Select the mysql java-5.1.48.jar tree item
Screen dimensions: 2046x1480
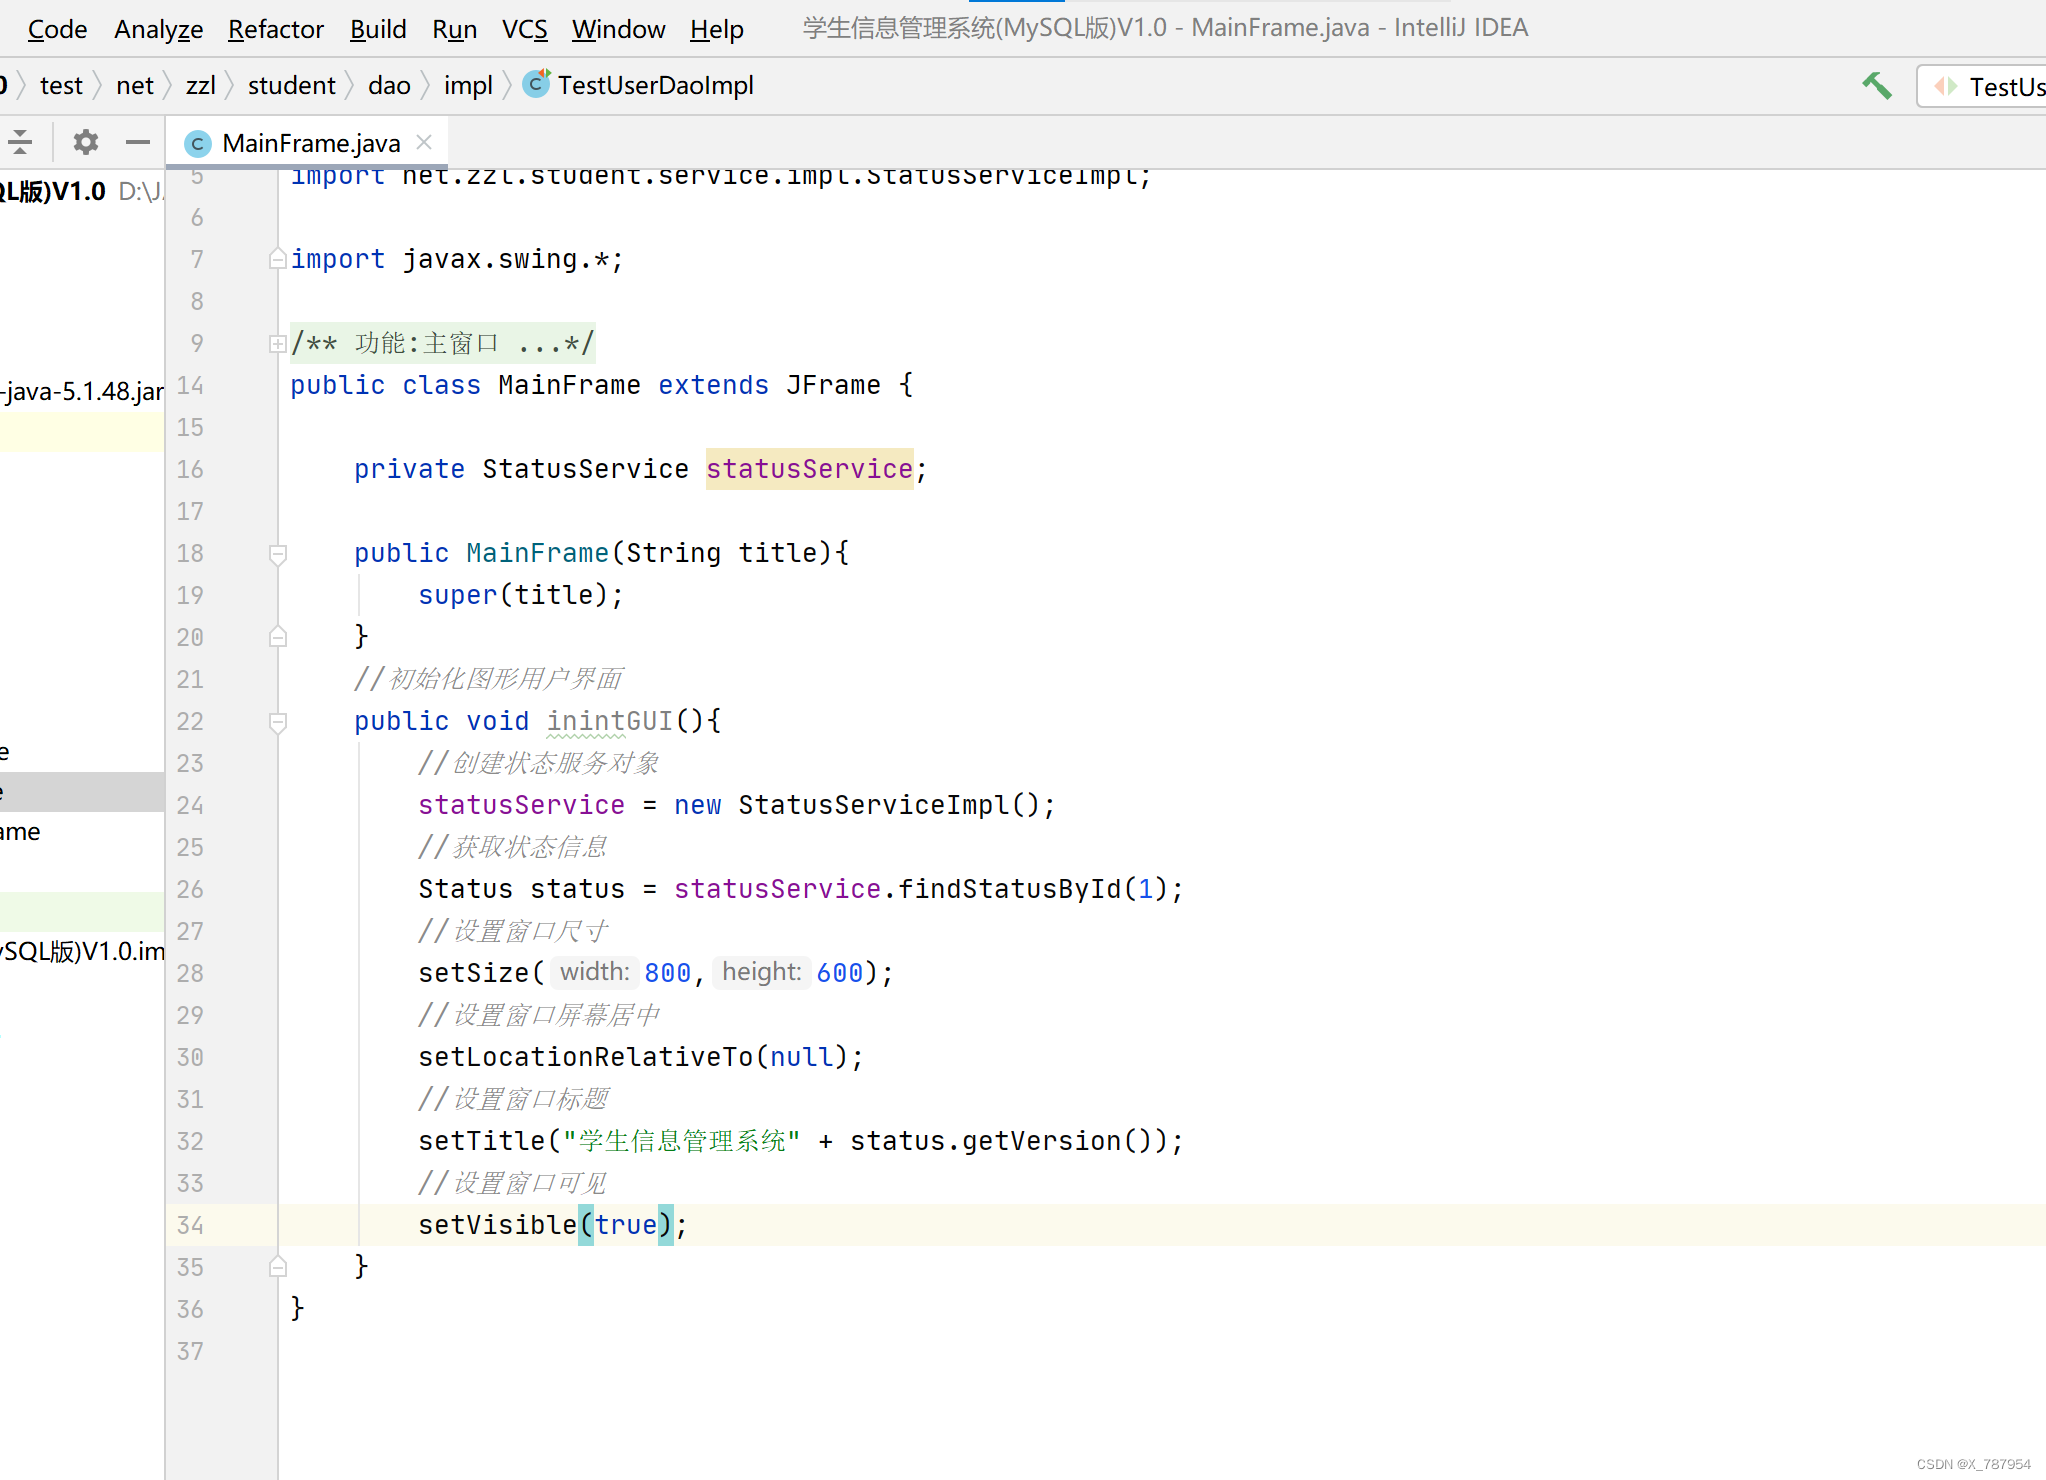pyautogui.click(x=82, y=391)
